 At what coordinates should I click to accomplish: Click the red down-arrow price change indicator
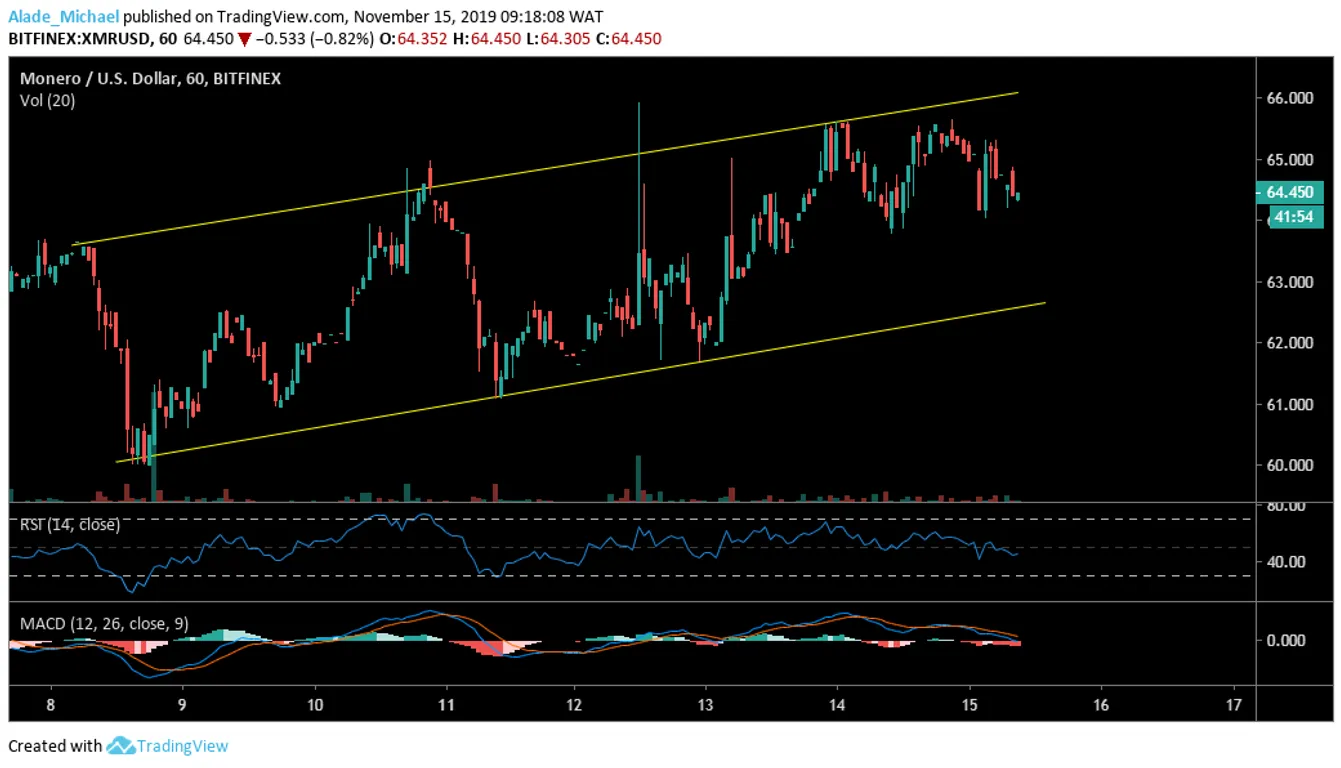[244, 39]
